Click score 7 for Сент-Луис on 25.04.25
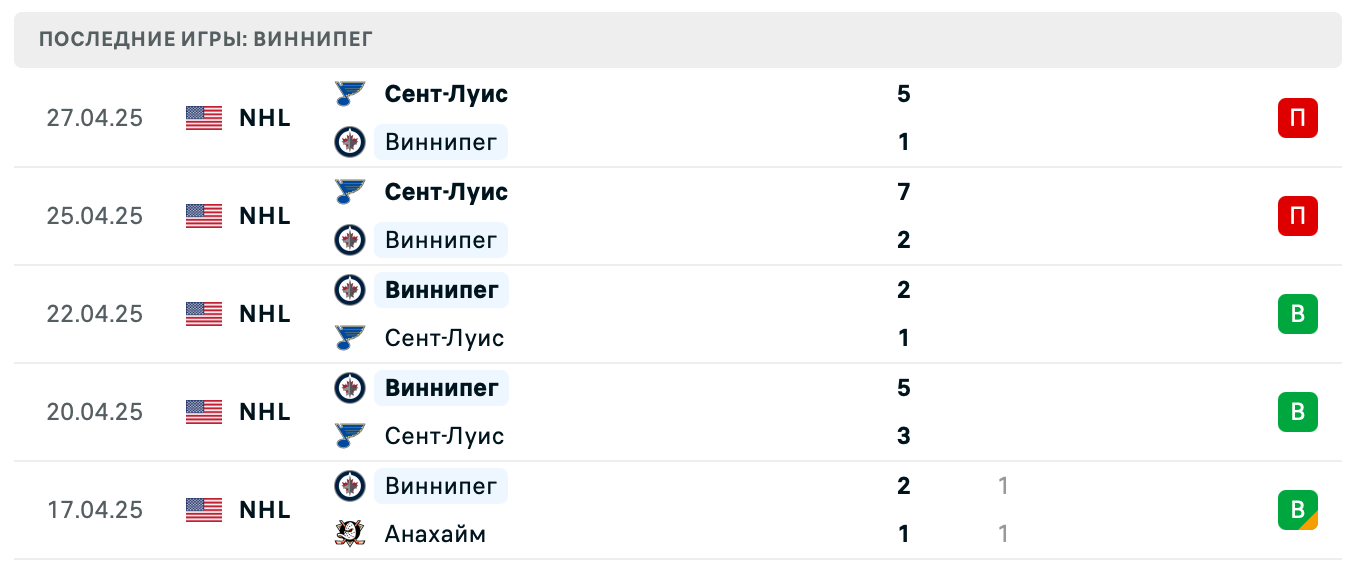1354x576 pixels. pos(903,192)
